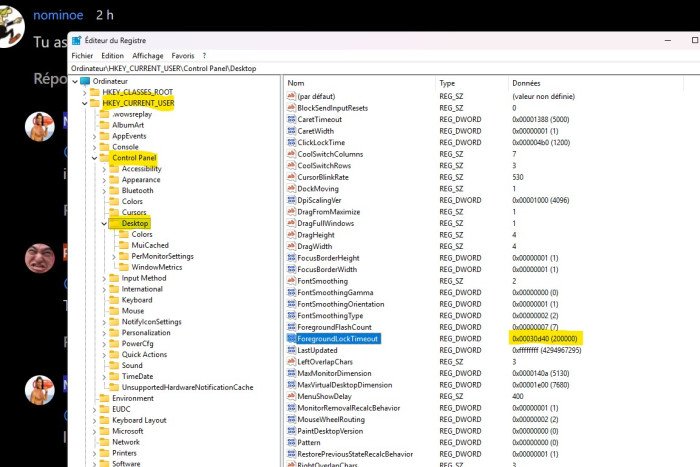Open the Favoris menu
The image size is (700, 467).
tap(182, 56)
